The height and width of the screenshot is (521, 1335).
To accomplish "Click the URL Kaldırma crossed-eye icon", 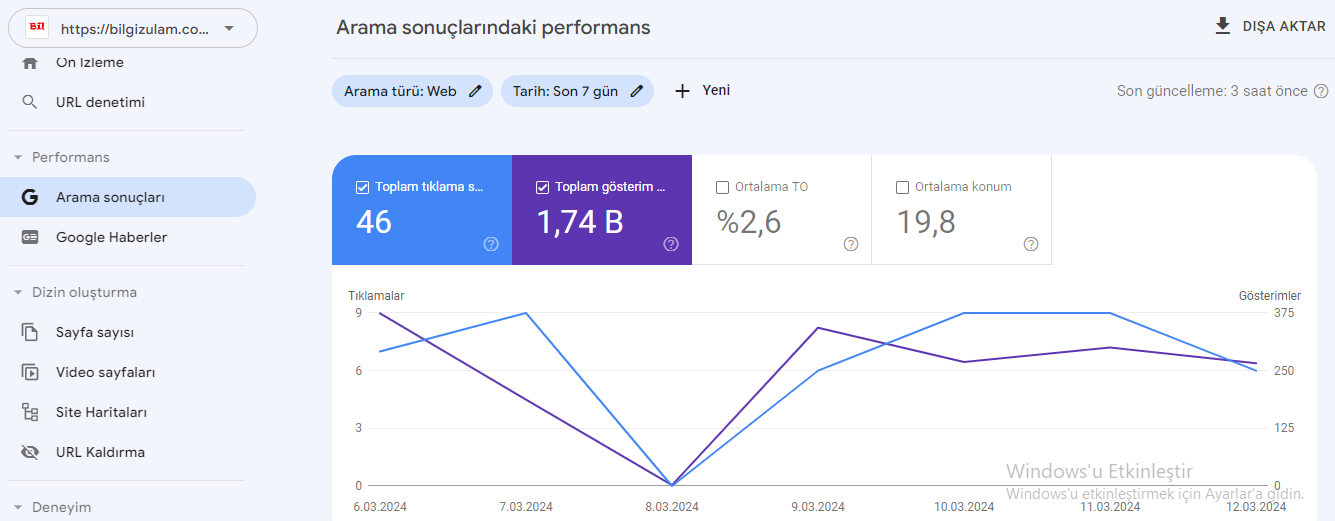I will 30,452.
